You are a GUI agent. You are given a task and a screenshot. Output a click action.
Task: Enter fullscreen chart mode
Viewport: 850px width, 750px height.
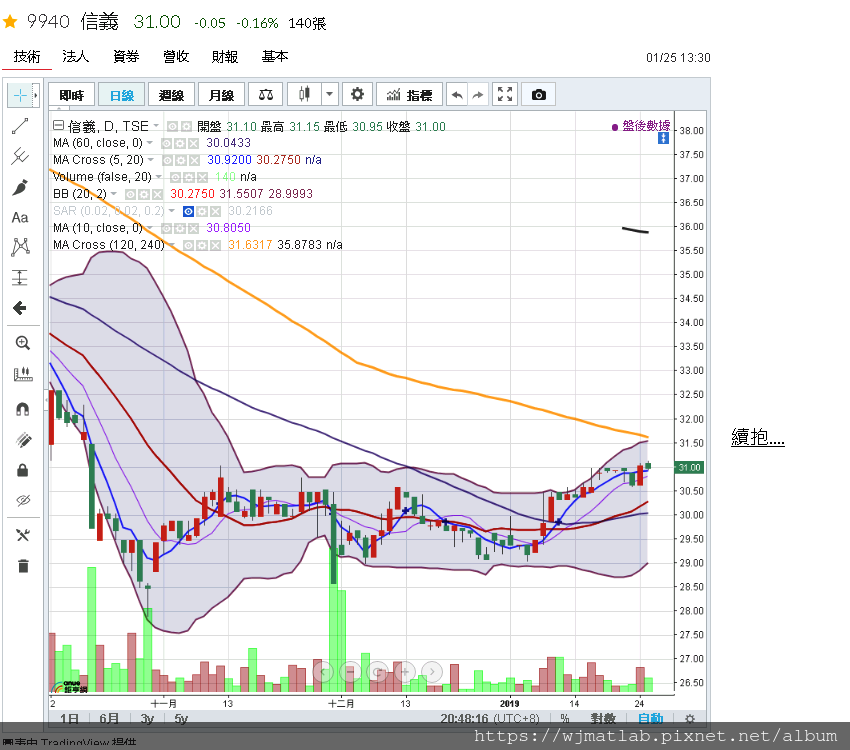pyautogui.click(x=505, y=95)
